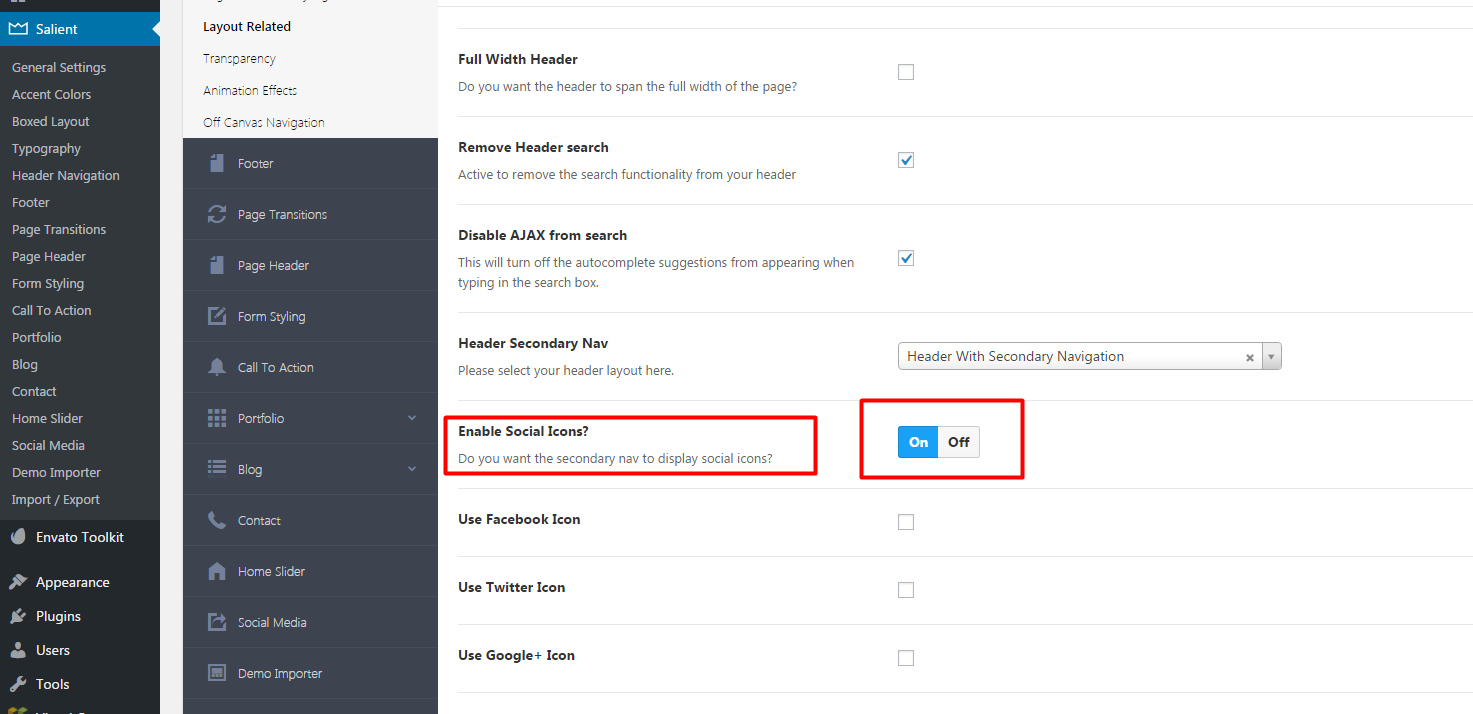The image size is (1473, 714).
Task: Clear the Header Secondary Nav selection
Action: coord(1249,357)
